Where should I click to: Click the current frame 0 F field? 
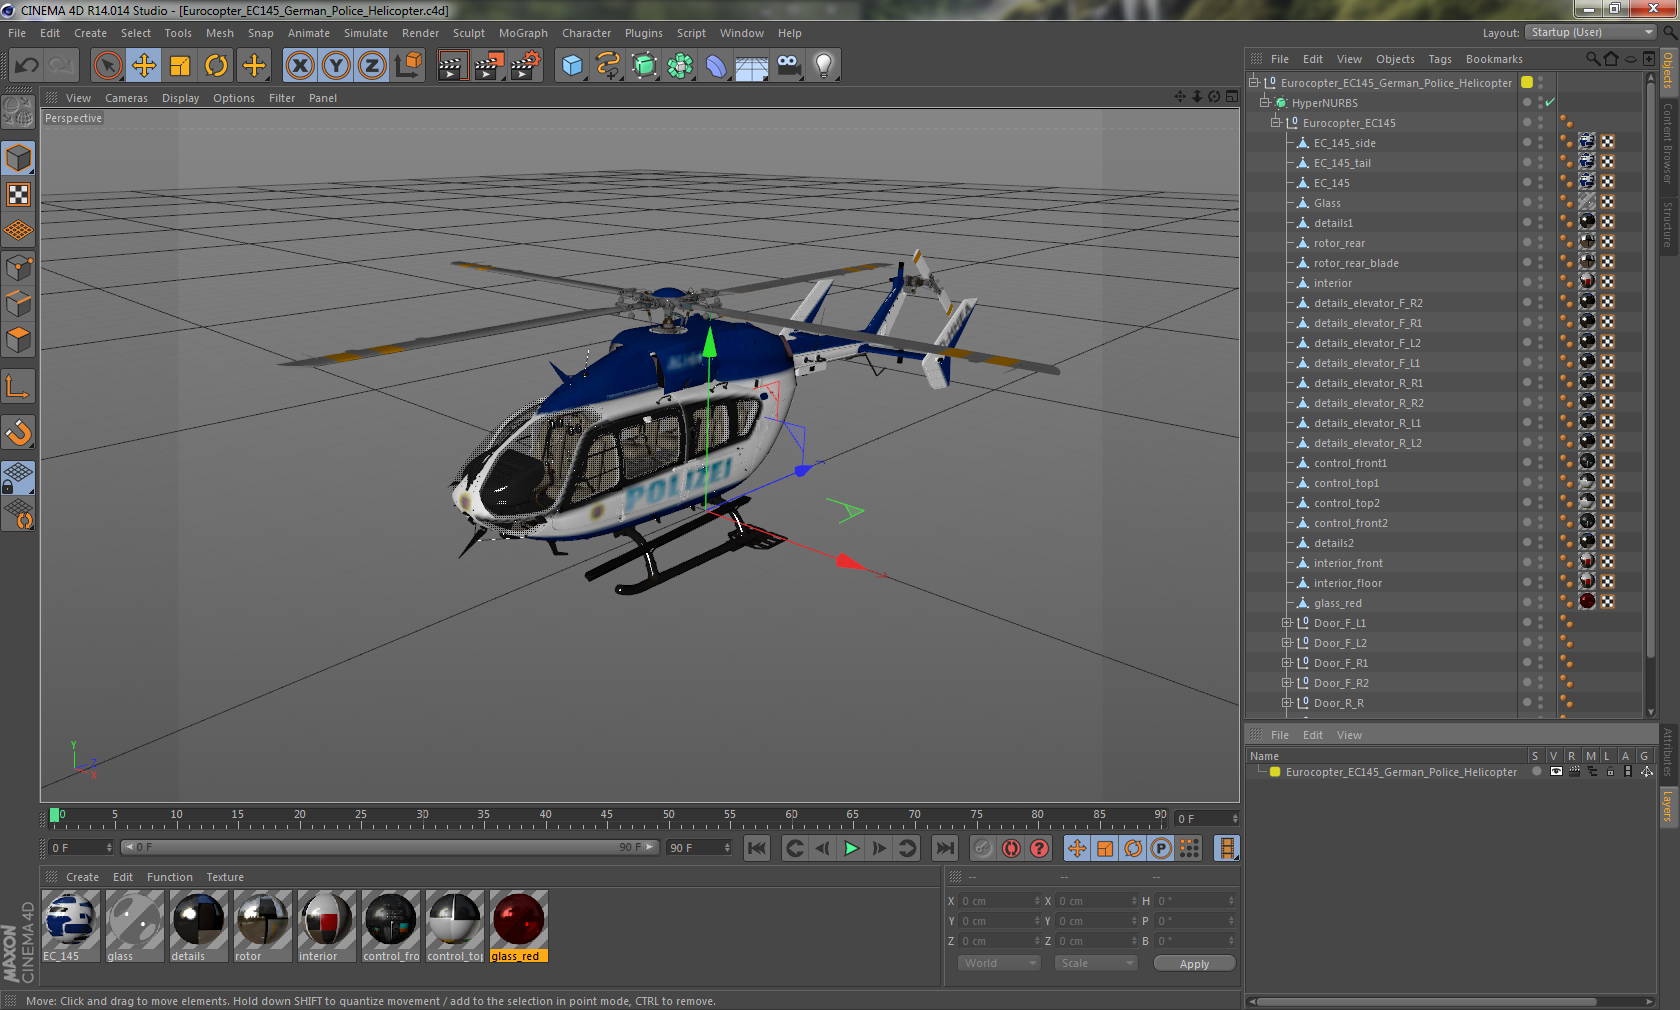(81, 847)
